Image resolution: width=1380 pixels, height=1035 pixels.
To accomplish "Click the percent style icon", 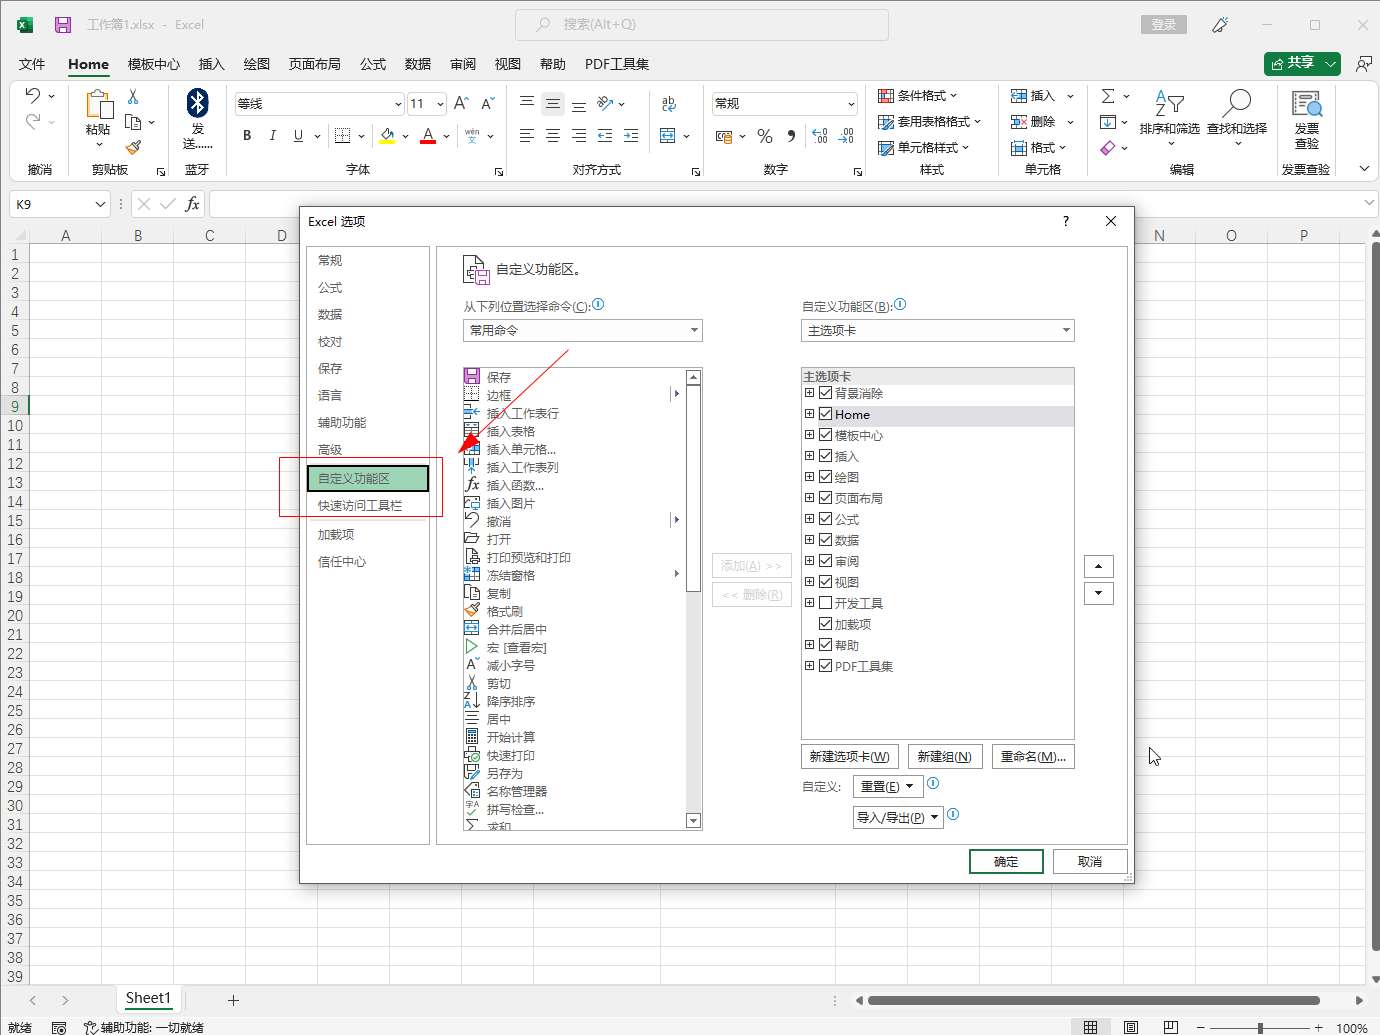I will point(765,136).
